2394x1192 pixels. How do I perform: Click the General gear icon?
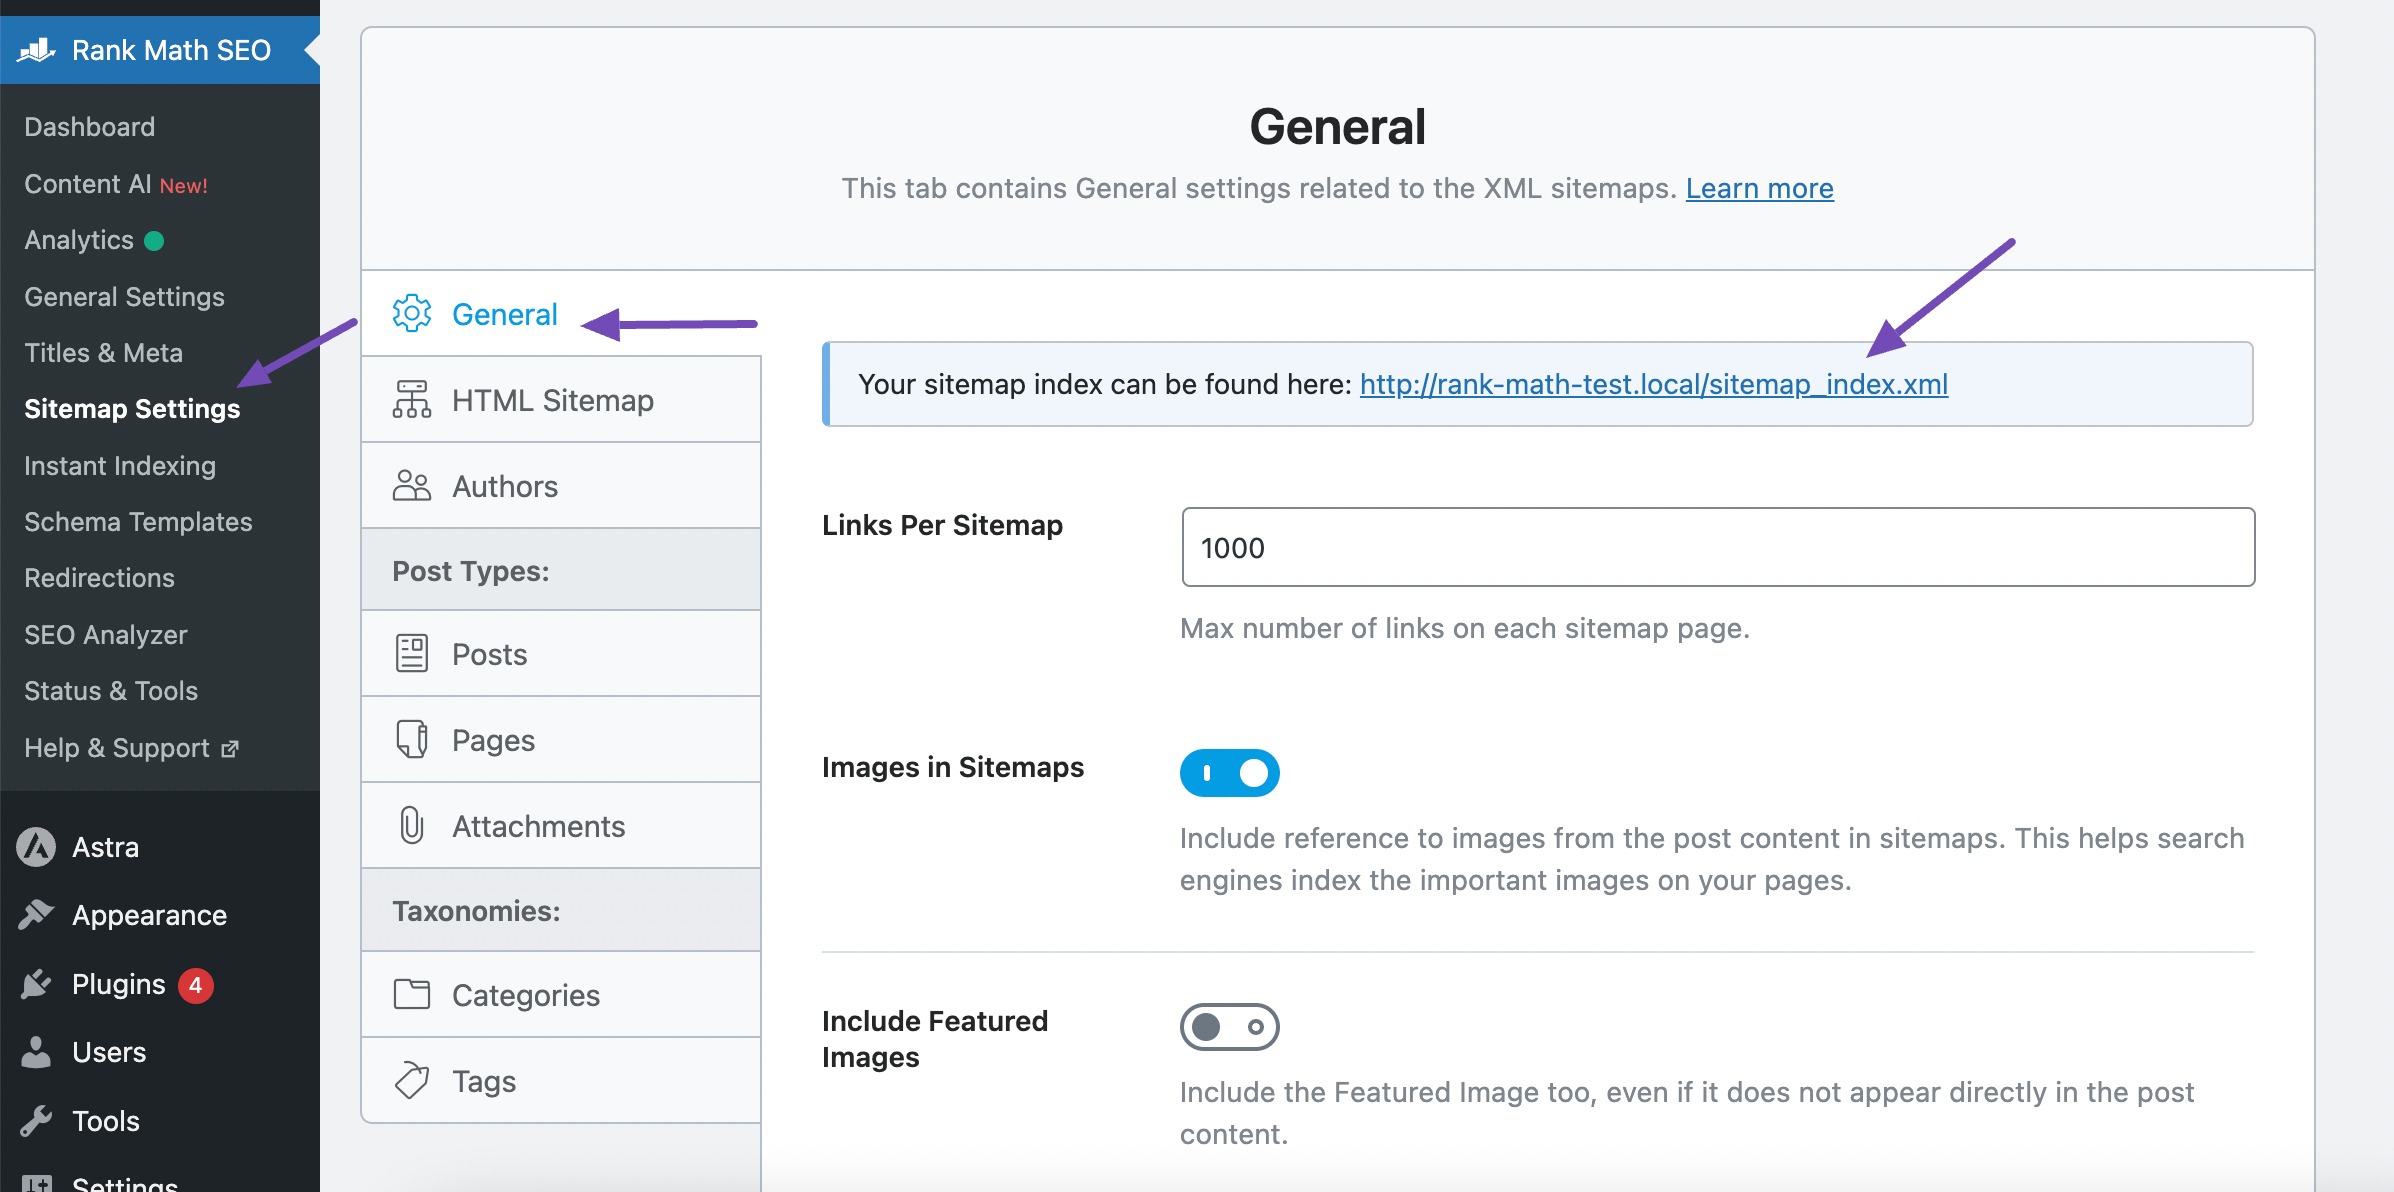[x=412, y=314]
